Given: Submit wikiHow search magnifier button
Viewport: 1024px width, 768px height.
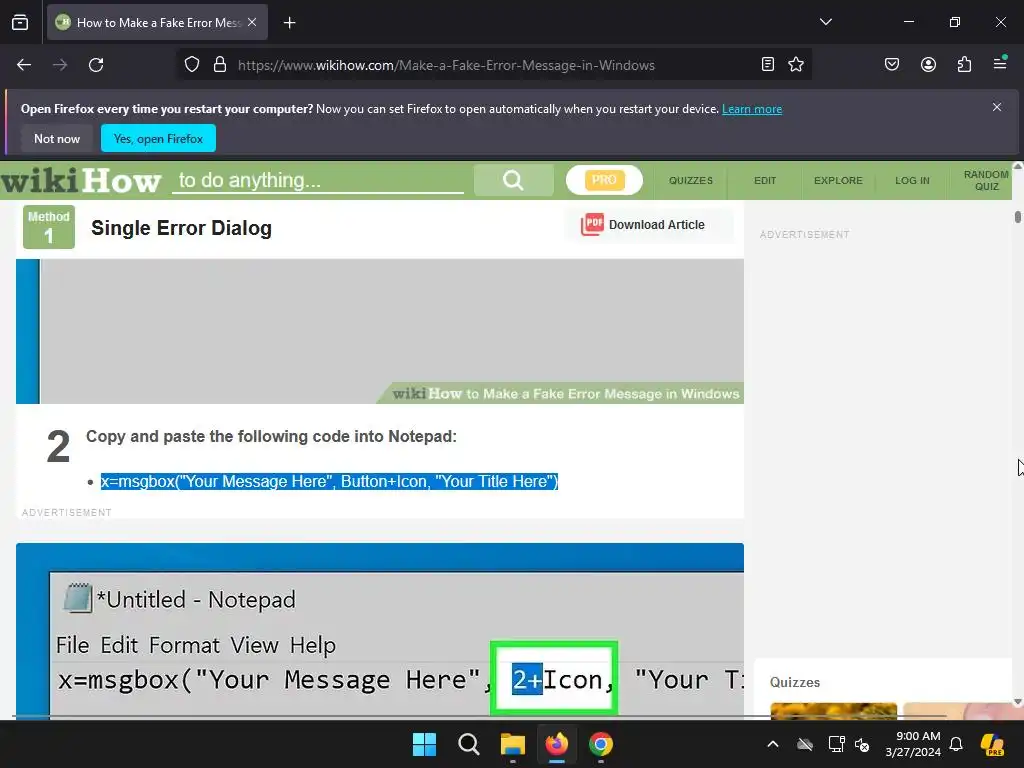Looking at the screenshot, I should tap(513, 180).
